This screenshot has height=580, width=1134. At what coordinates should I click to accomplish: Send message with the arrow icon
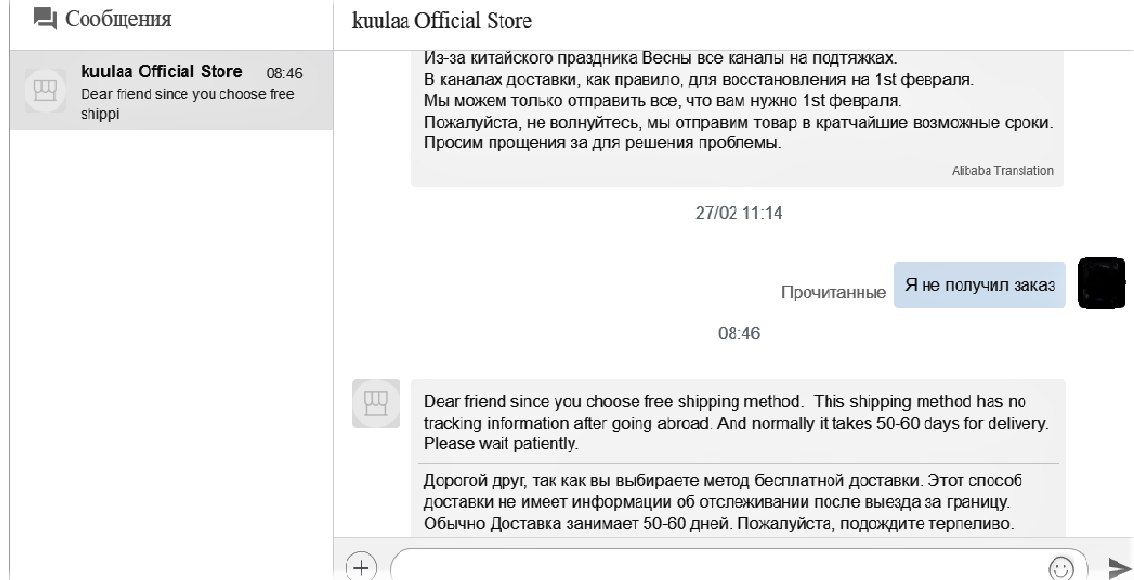click(x=1118, y=567)
